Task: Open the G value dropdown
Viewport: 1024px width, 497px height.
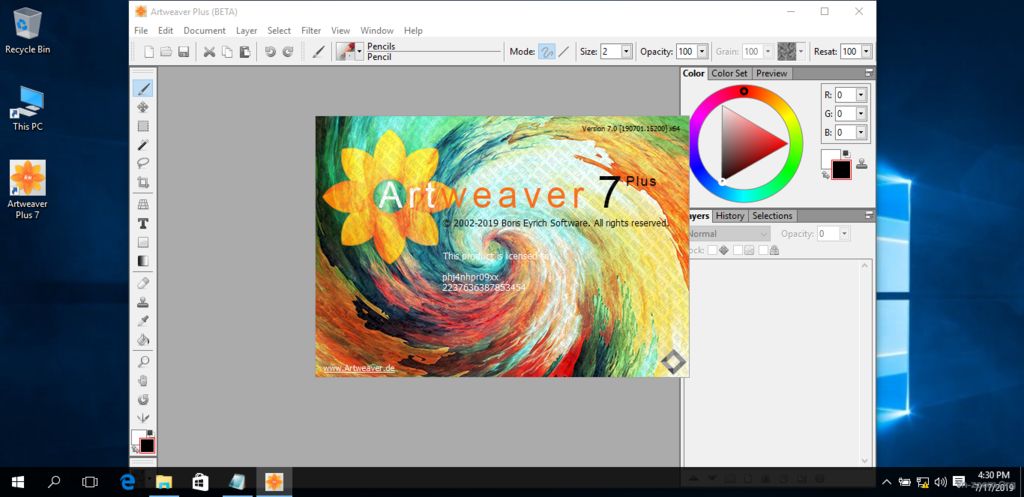Action: 861,114
